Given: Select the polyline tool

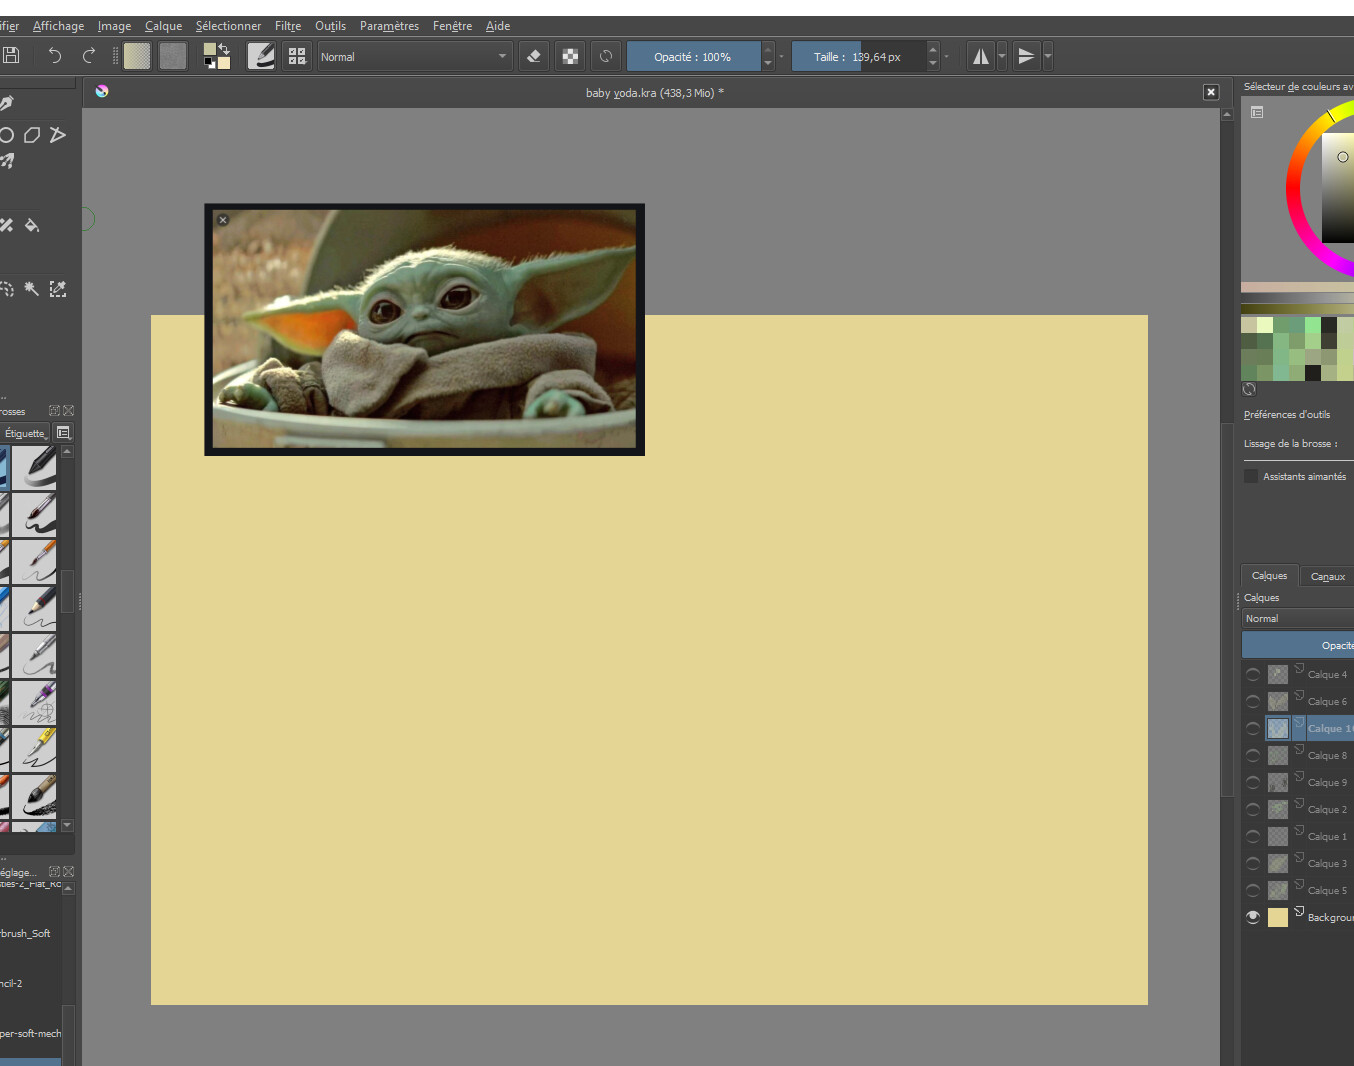Looking at the screenshot, I should 58,134.
